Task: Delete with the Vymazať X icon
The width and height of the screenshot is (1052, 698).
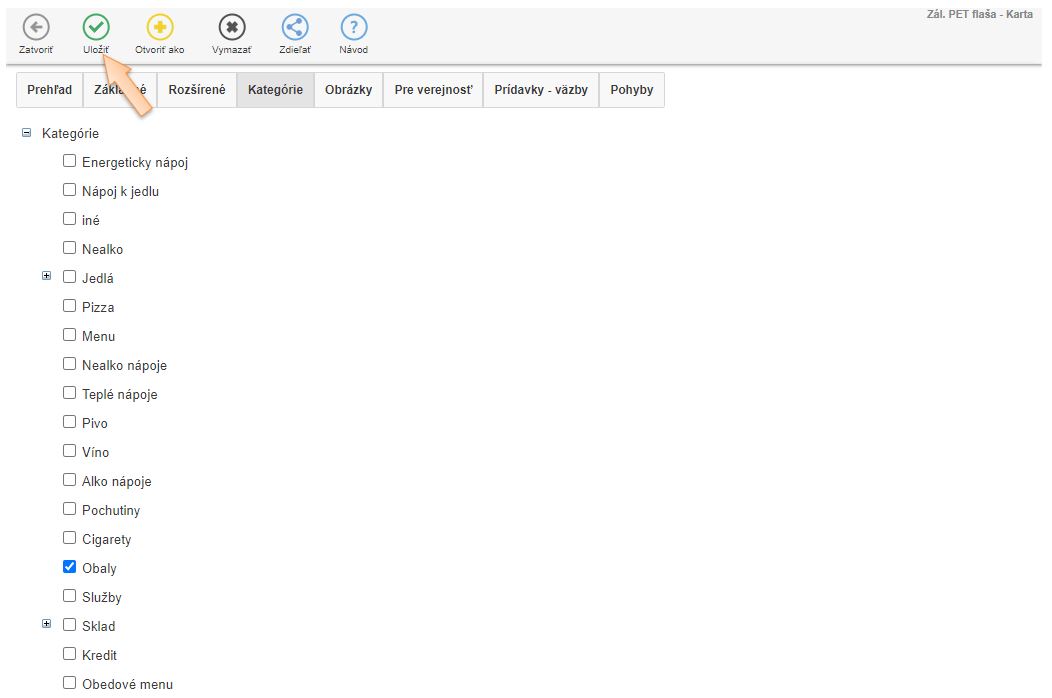Action: [232, 28]
